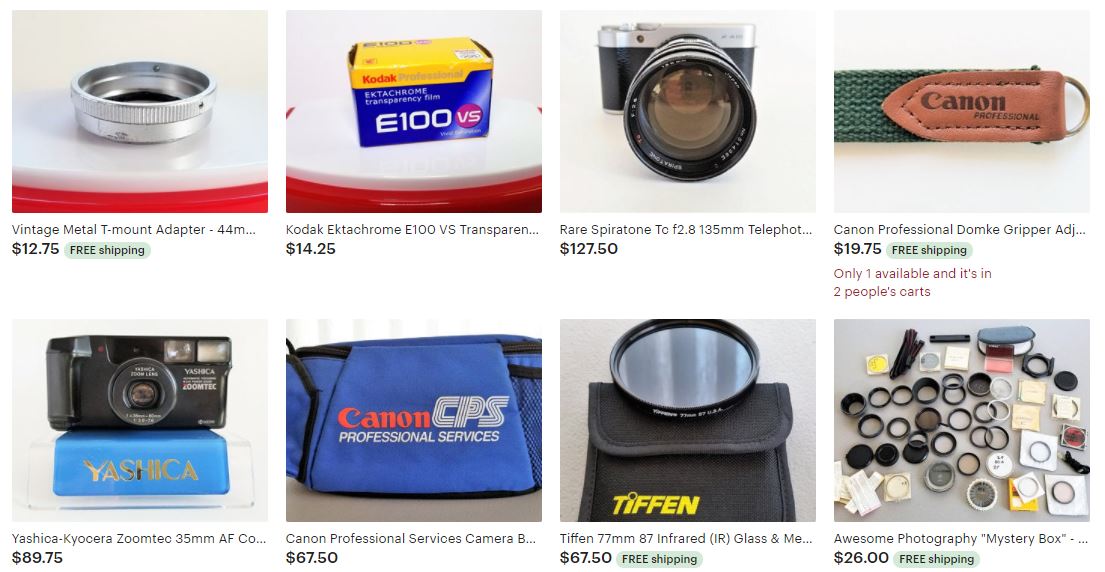Open the Vintage Metal T-mount Adapter photo
The height and width of the screenshot is (572, 1105).
140,111
